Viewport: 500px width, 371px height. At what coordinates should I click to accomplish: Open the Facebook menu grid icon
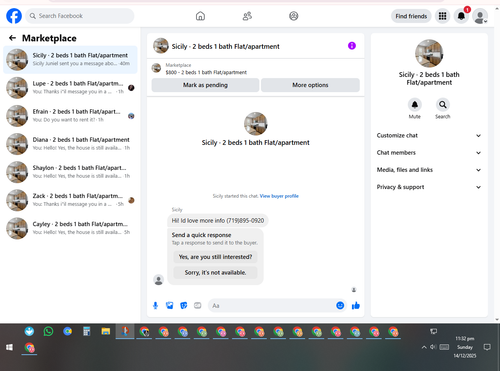[442, 16]
